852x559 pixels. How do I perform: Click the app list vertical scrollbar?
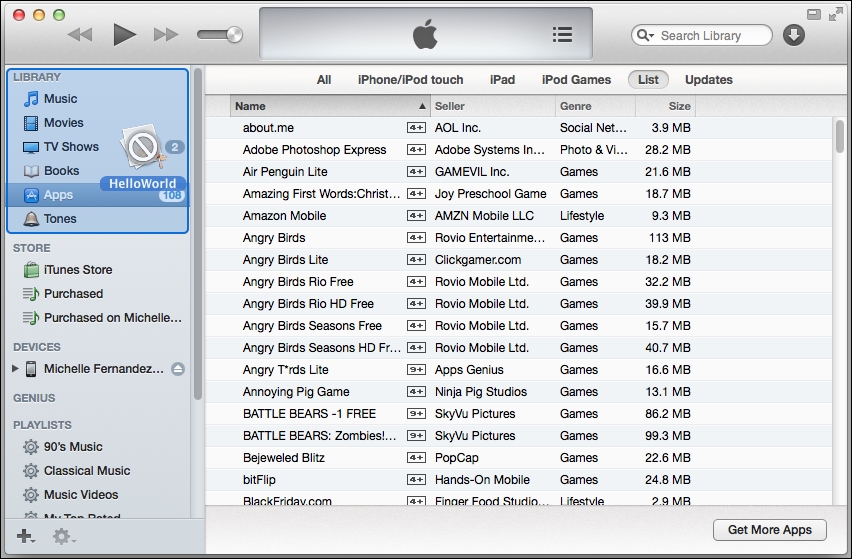tap(840, 137)
